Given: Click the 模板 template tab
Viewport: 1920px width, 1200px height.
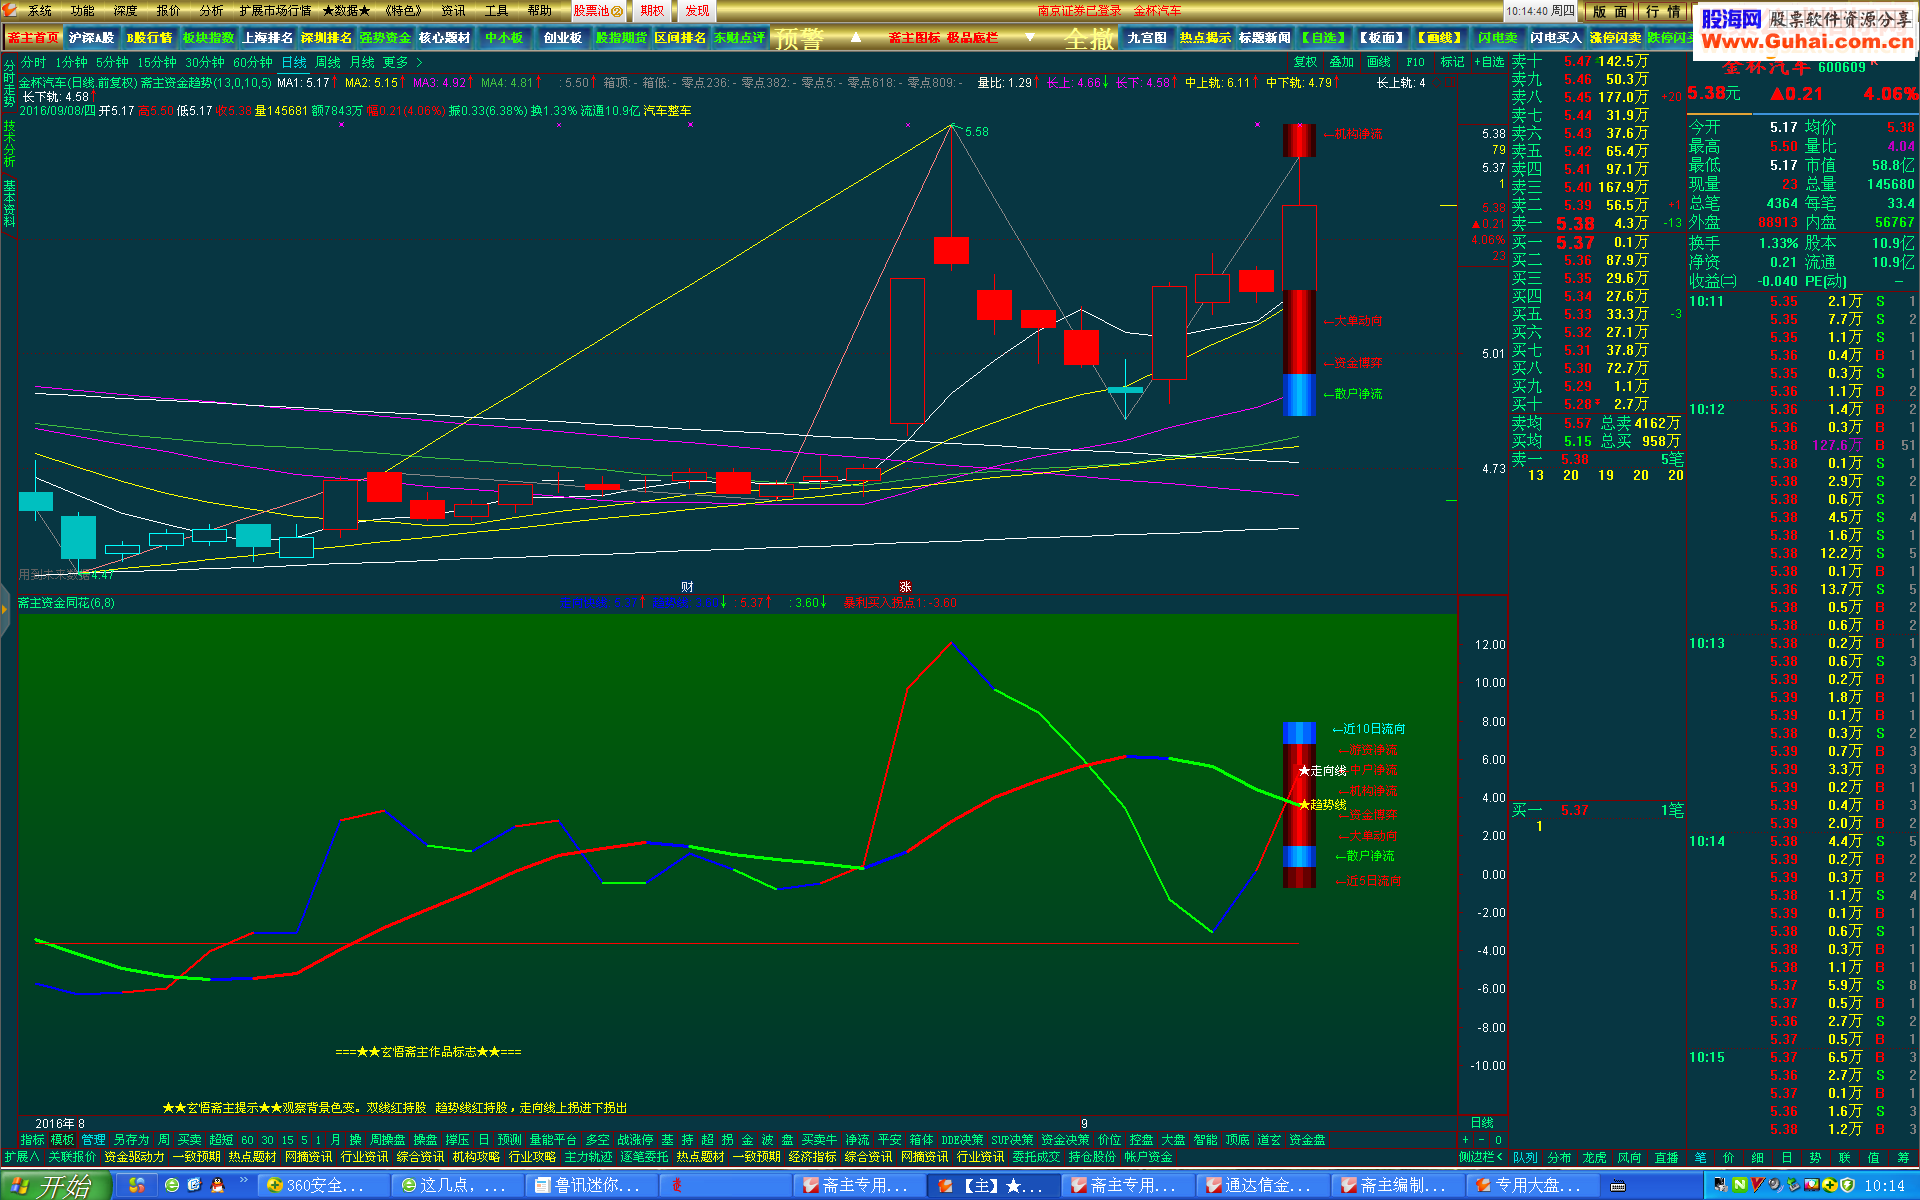Looking at the screenshot, I should tap(63, 1140).
